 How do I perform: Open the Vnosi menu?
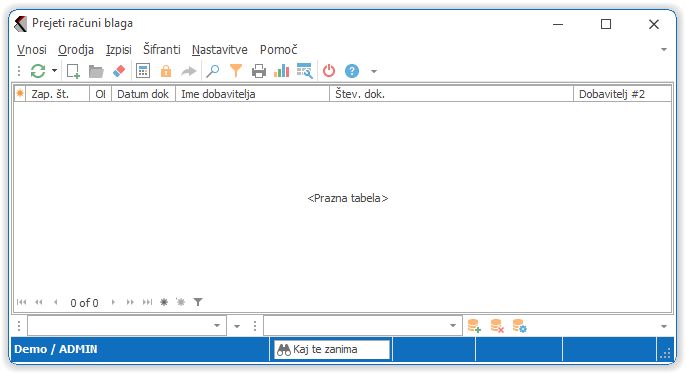tap(32, 50)
